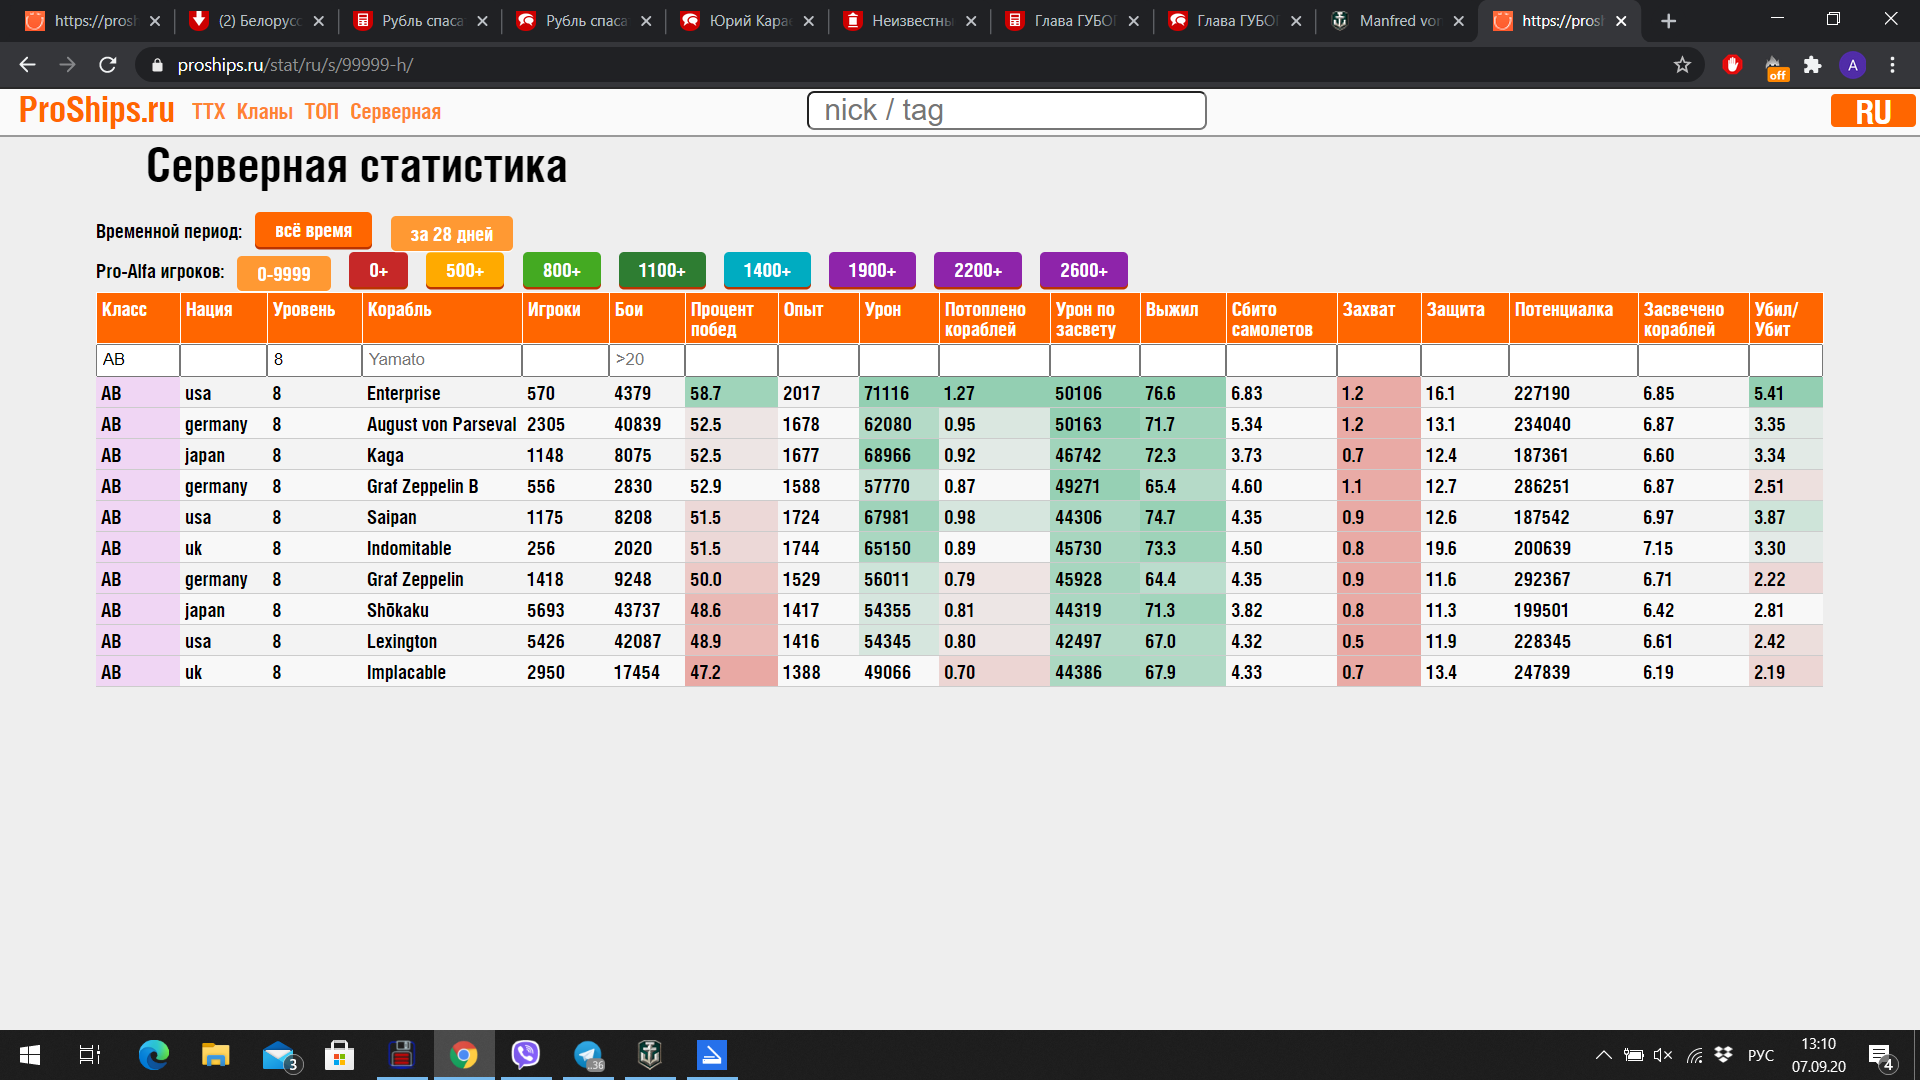Viewport: 1920px width, 1080px height.
Task: Click the red adblock shield extension icon
Action: tap(1733, 65)
